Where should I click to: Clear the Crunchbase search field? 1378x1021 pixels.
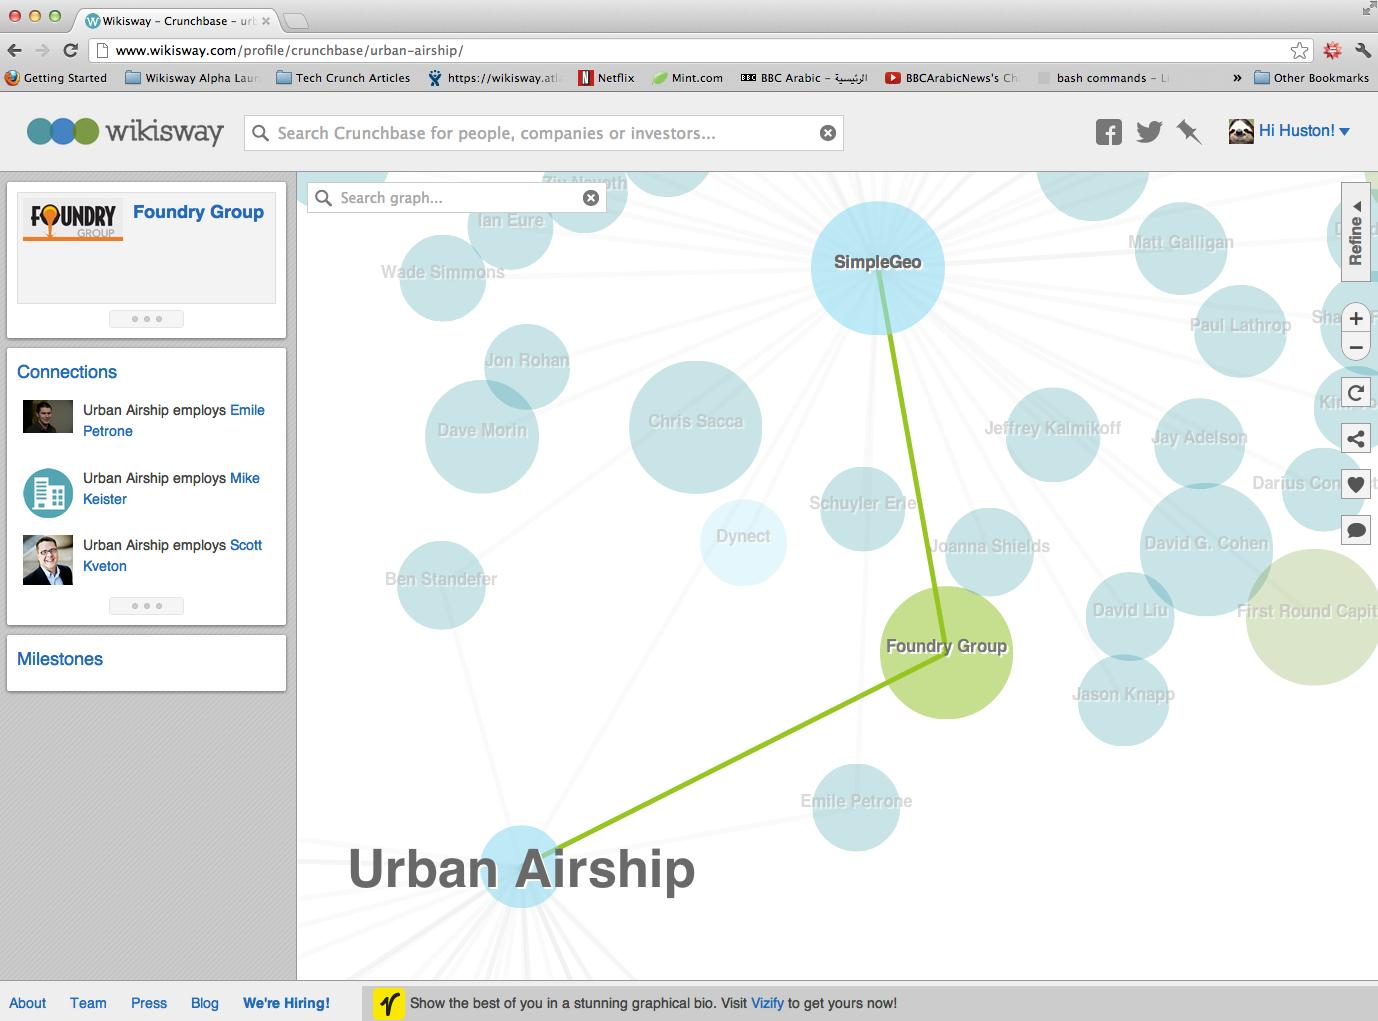(828, 133)
